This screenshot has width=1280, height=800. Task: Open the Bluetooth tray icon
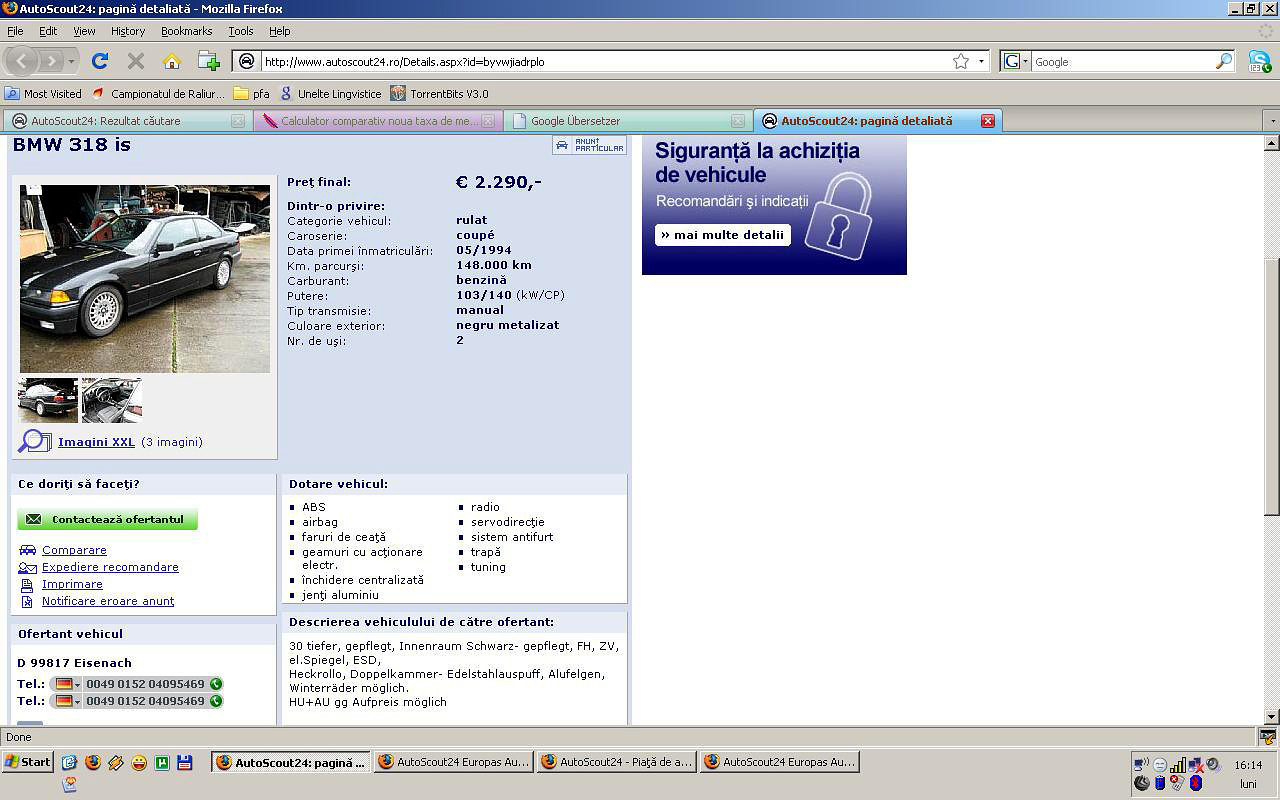click(1194, 783)
